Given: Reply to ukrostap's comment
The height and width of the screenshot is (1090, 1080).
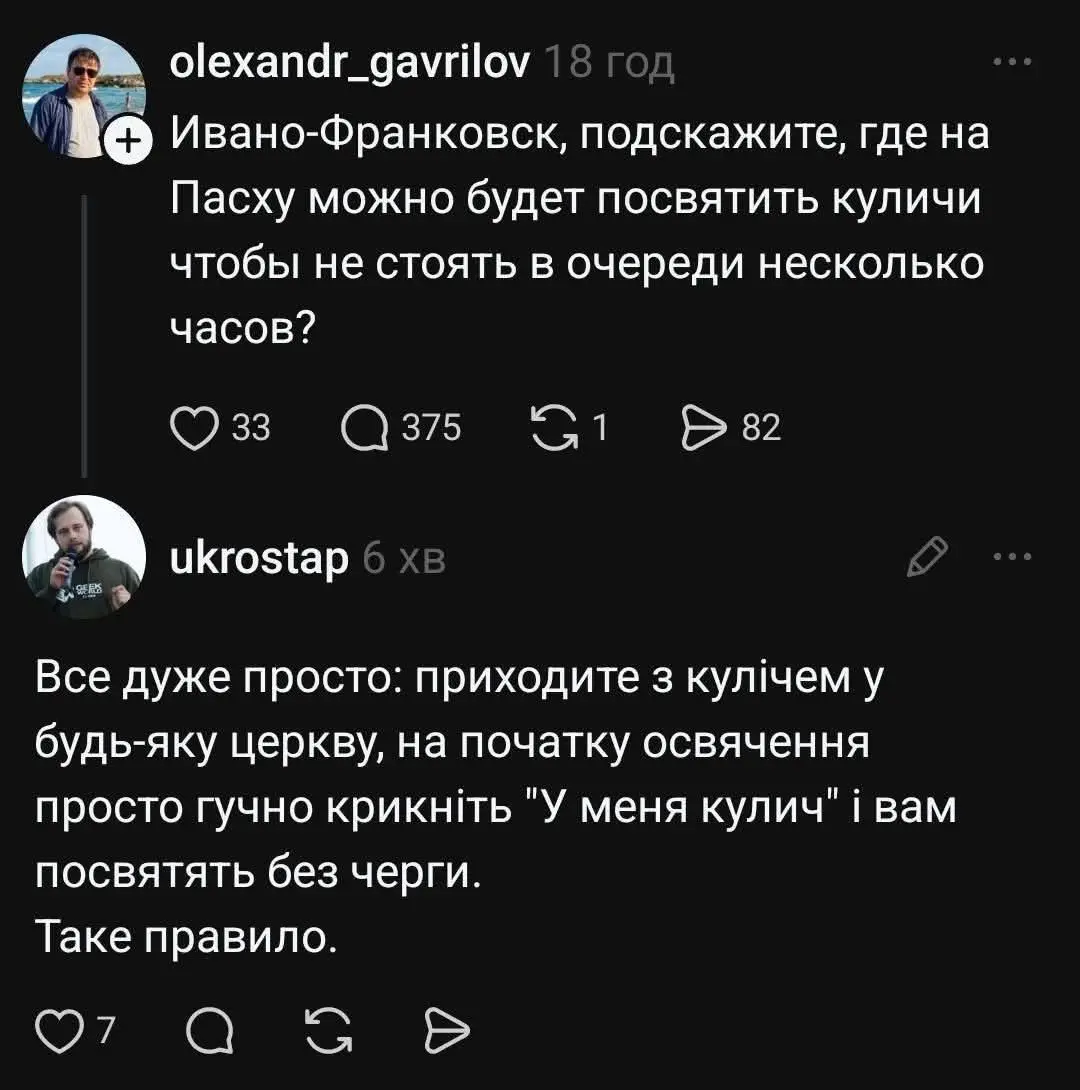Looking at the screenshot, I should tap(209, 1029).
